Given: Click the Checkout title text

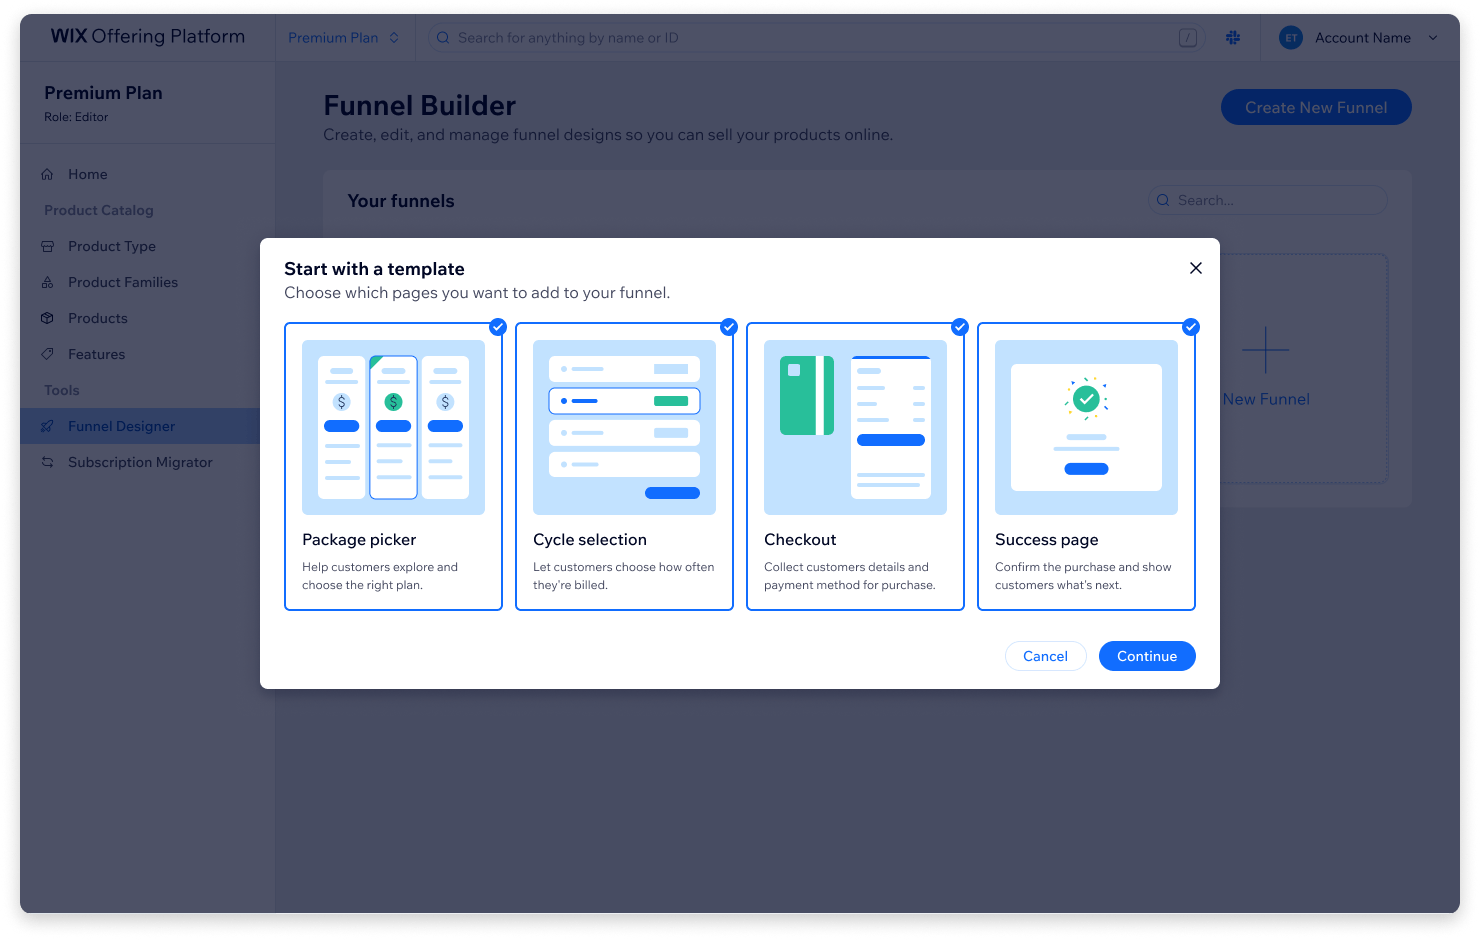Looking at the screenshot, I should pos(800,540).
